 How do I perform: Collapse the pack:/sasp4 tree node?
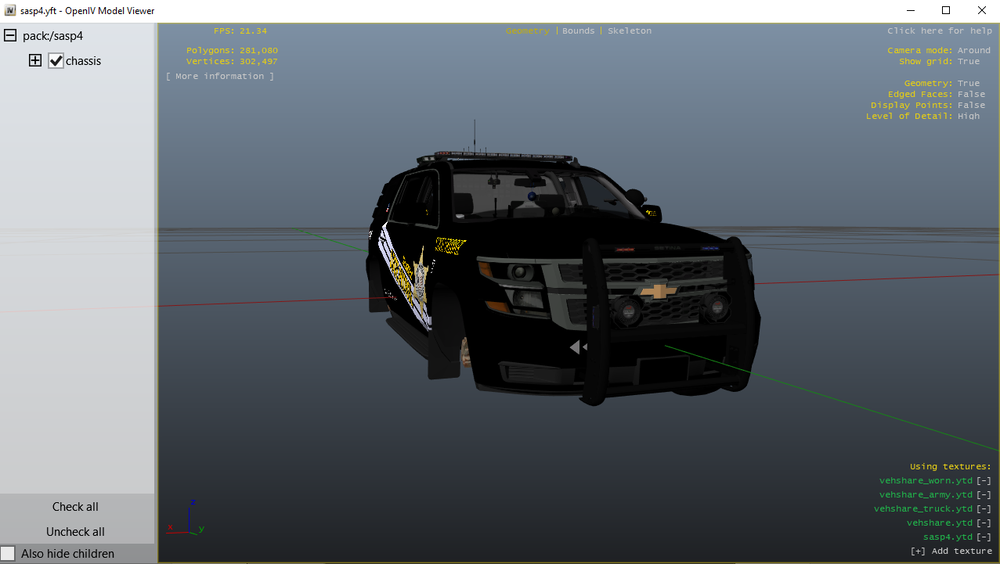pos(10,35)
